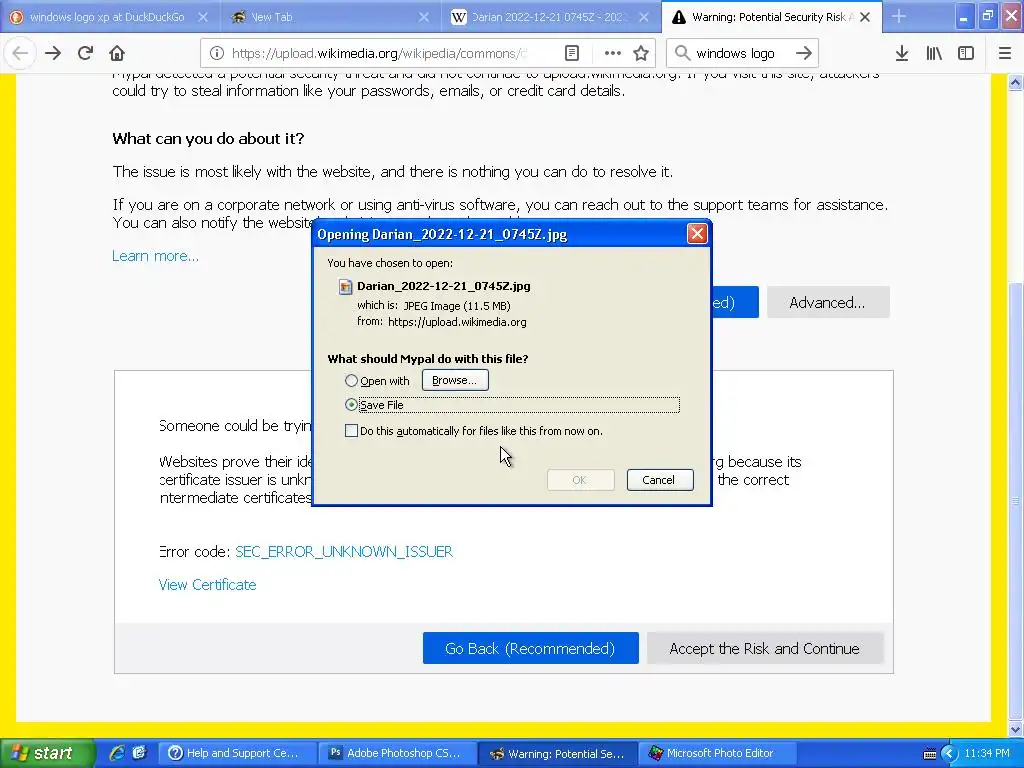Click the search magnifier icon
The image size is (1024, 768).
coord(682,53)
